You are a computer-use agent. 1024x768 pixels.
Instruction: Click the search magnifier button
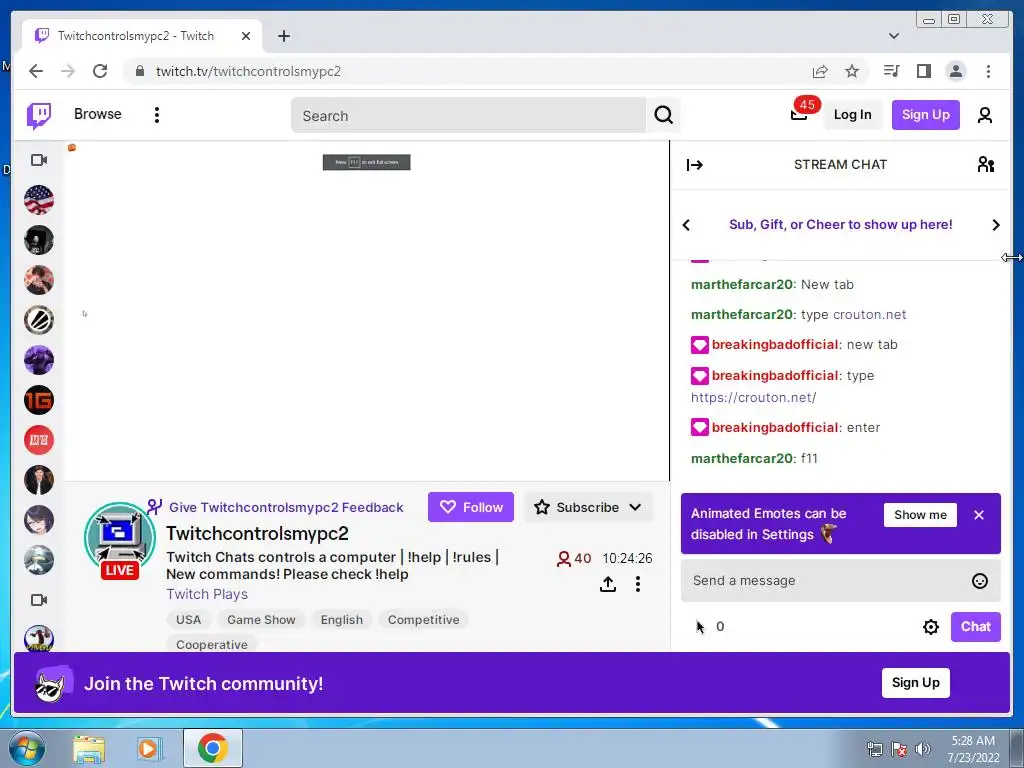tap(664, 116)
